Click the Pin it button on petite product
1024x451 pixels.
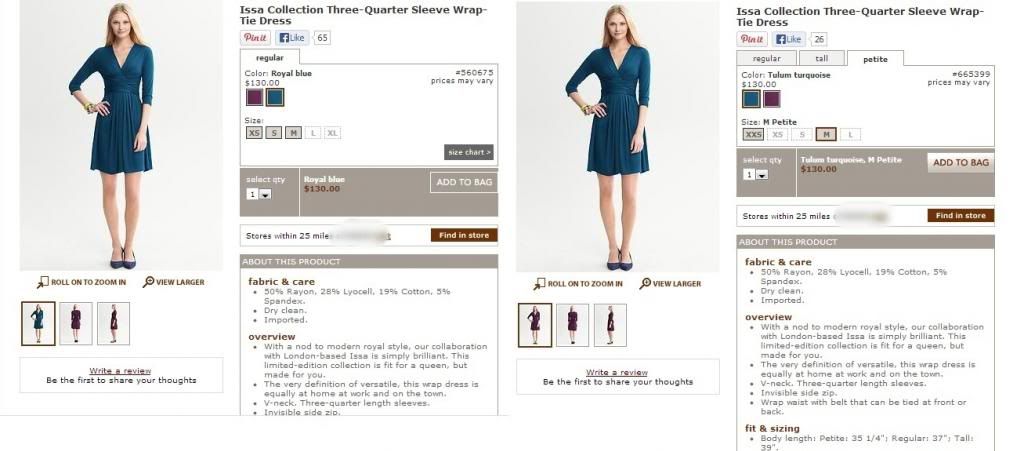[x=752, y=39]
